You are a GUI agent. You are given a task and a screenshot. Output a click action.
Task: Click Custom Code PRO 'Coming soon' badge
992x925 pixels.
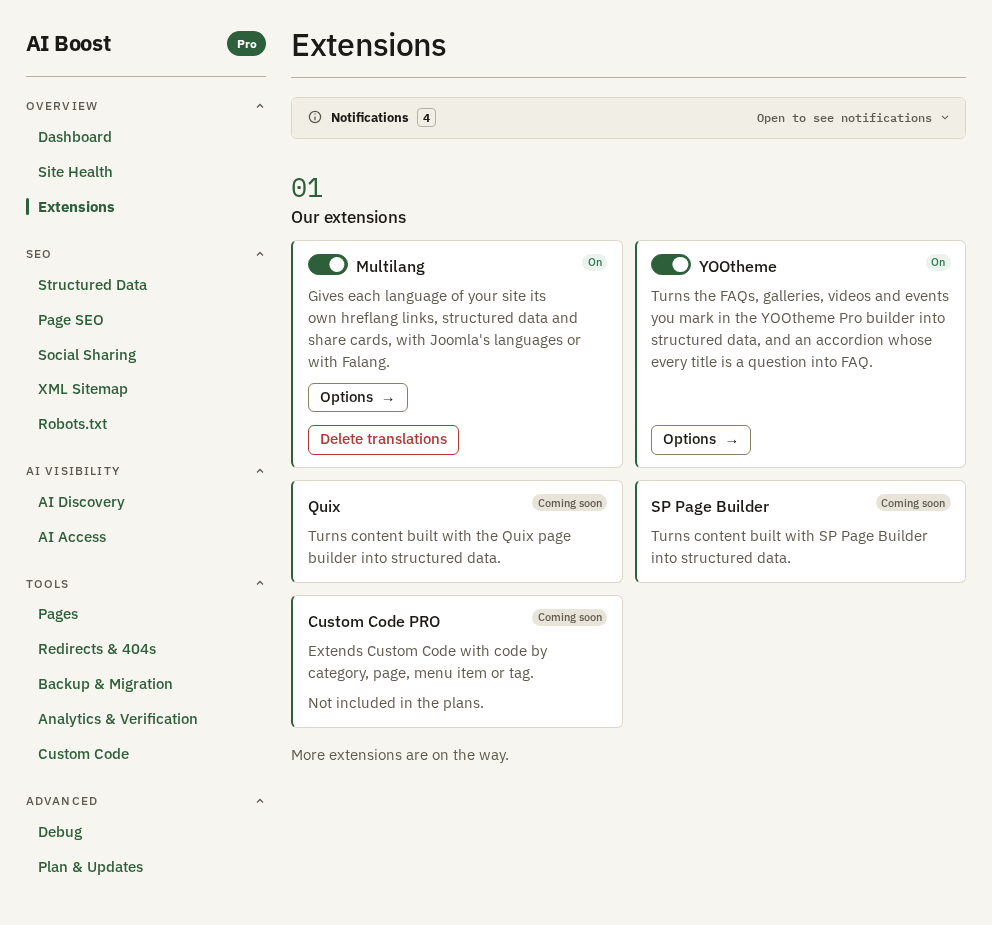pyautogui.click(x=569, y=618)
